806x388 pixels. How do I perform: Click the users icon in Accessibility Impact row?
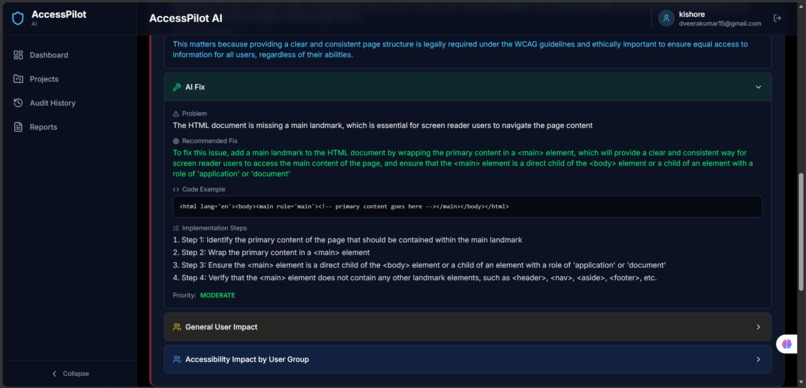click(177, 359)
